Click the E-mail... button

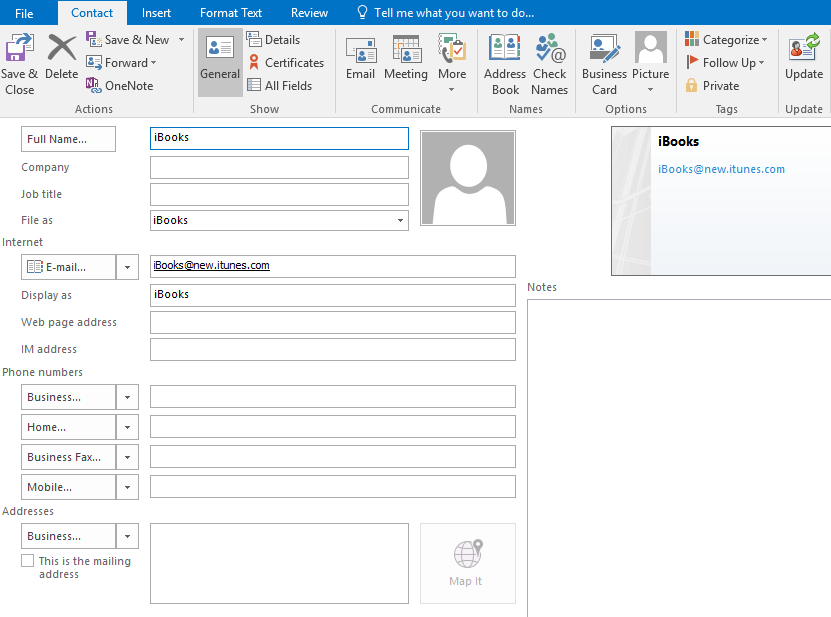point(68,267)
